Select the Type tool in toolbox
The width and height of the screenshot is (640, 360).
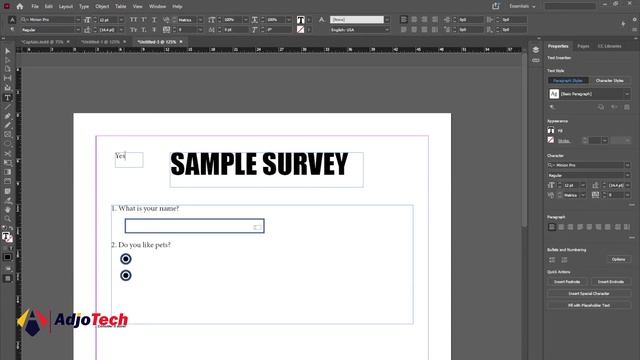(x=7, y=98)
